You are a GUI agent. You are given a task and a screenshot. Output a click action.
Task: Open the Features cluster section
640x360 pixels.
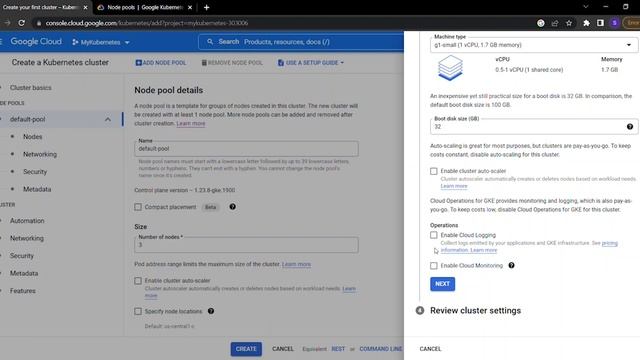pos(23,291)
